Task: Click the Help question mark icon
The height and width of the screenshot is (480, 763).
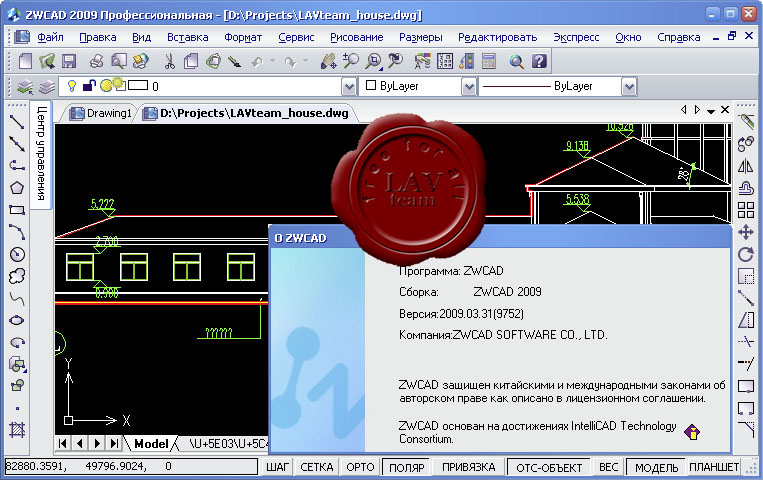Action: pos(539,61)
